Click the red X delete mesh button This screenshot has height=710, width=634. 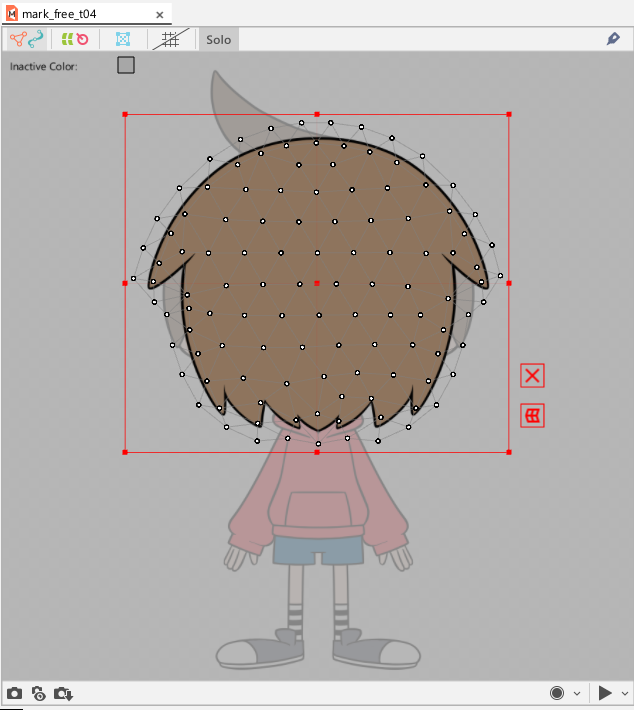[532, 375]
